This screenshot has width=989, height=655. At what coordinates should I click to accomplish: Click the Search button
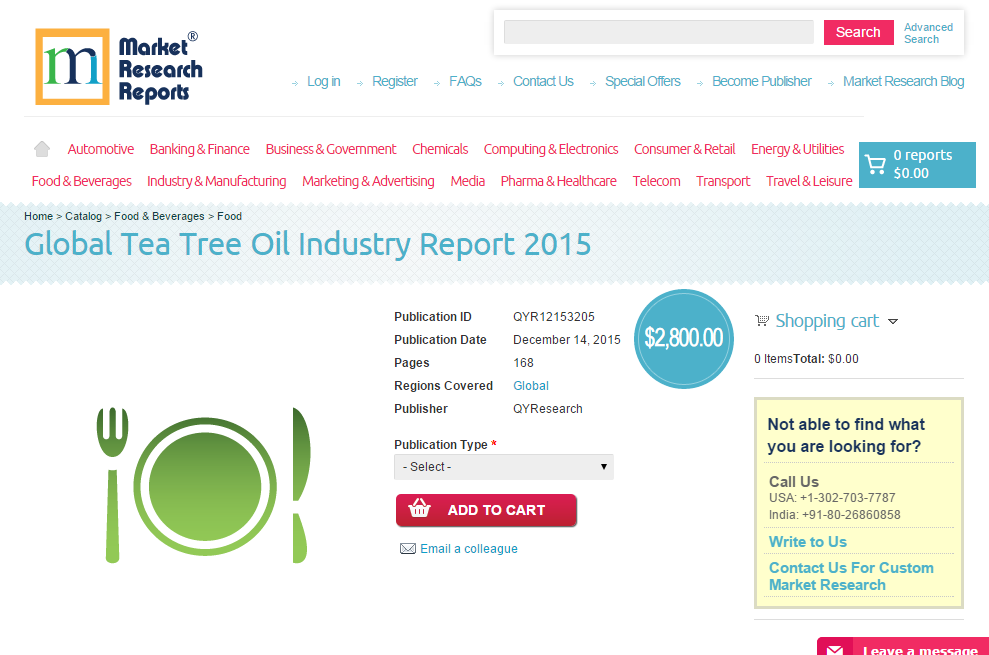(857, 32)
